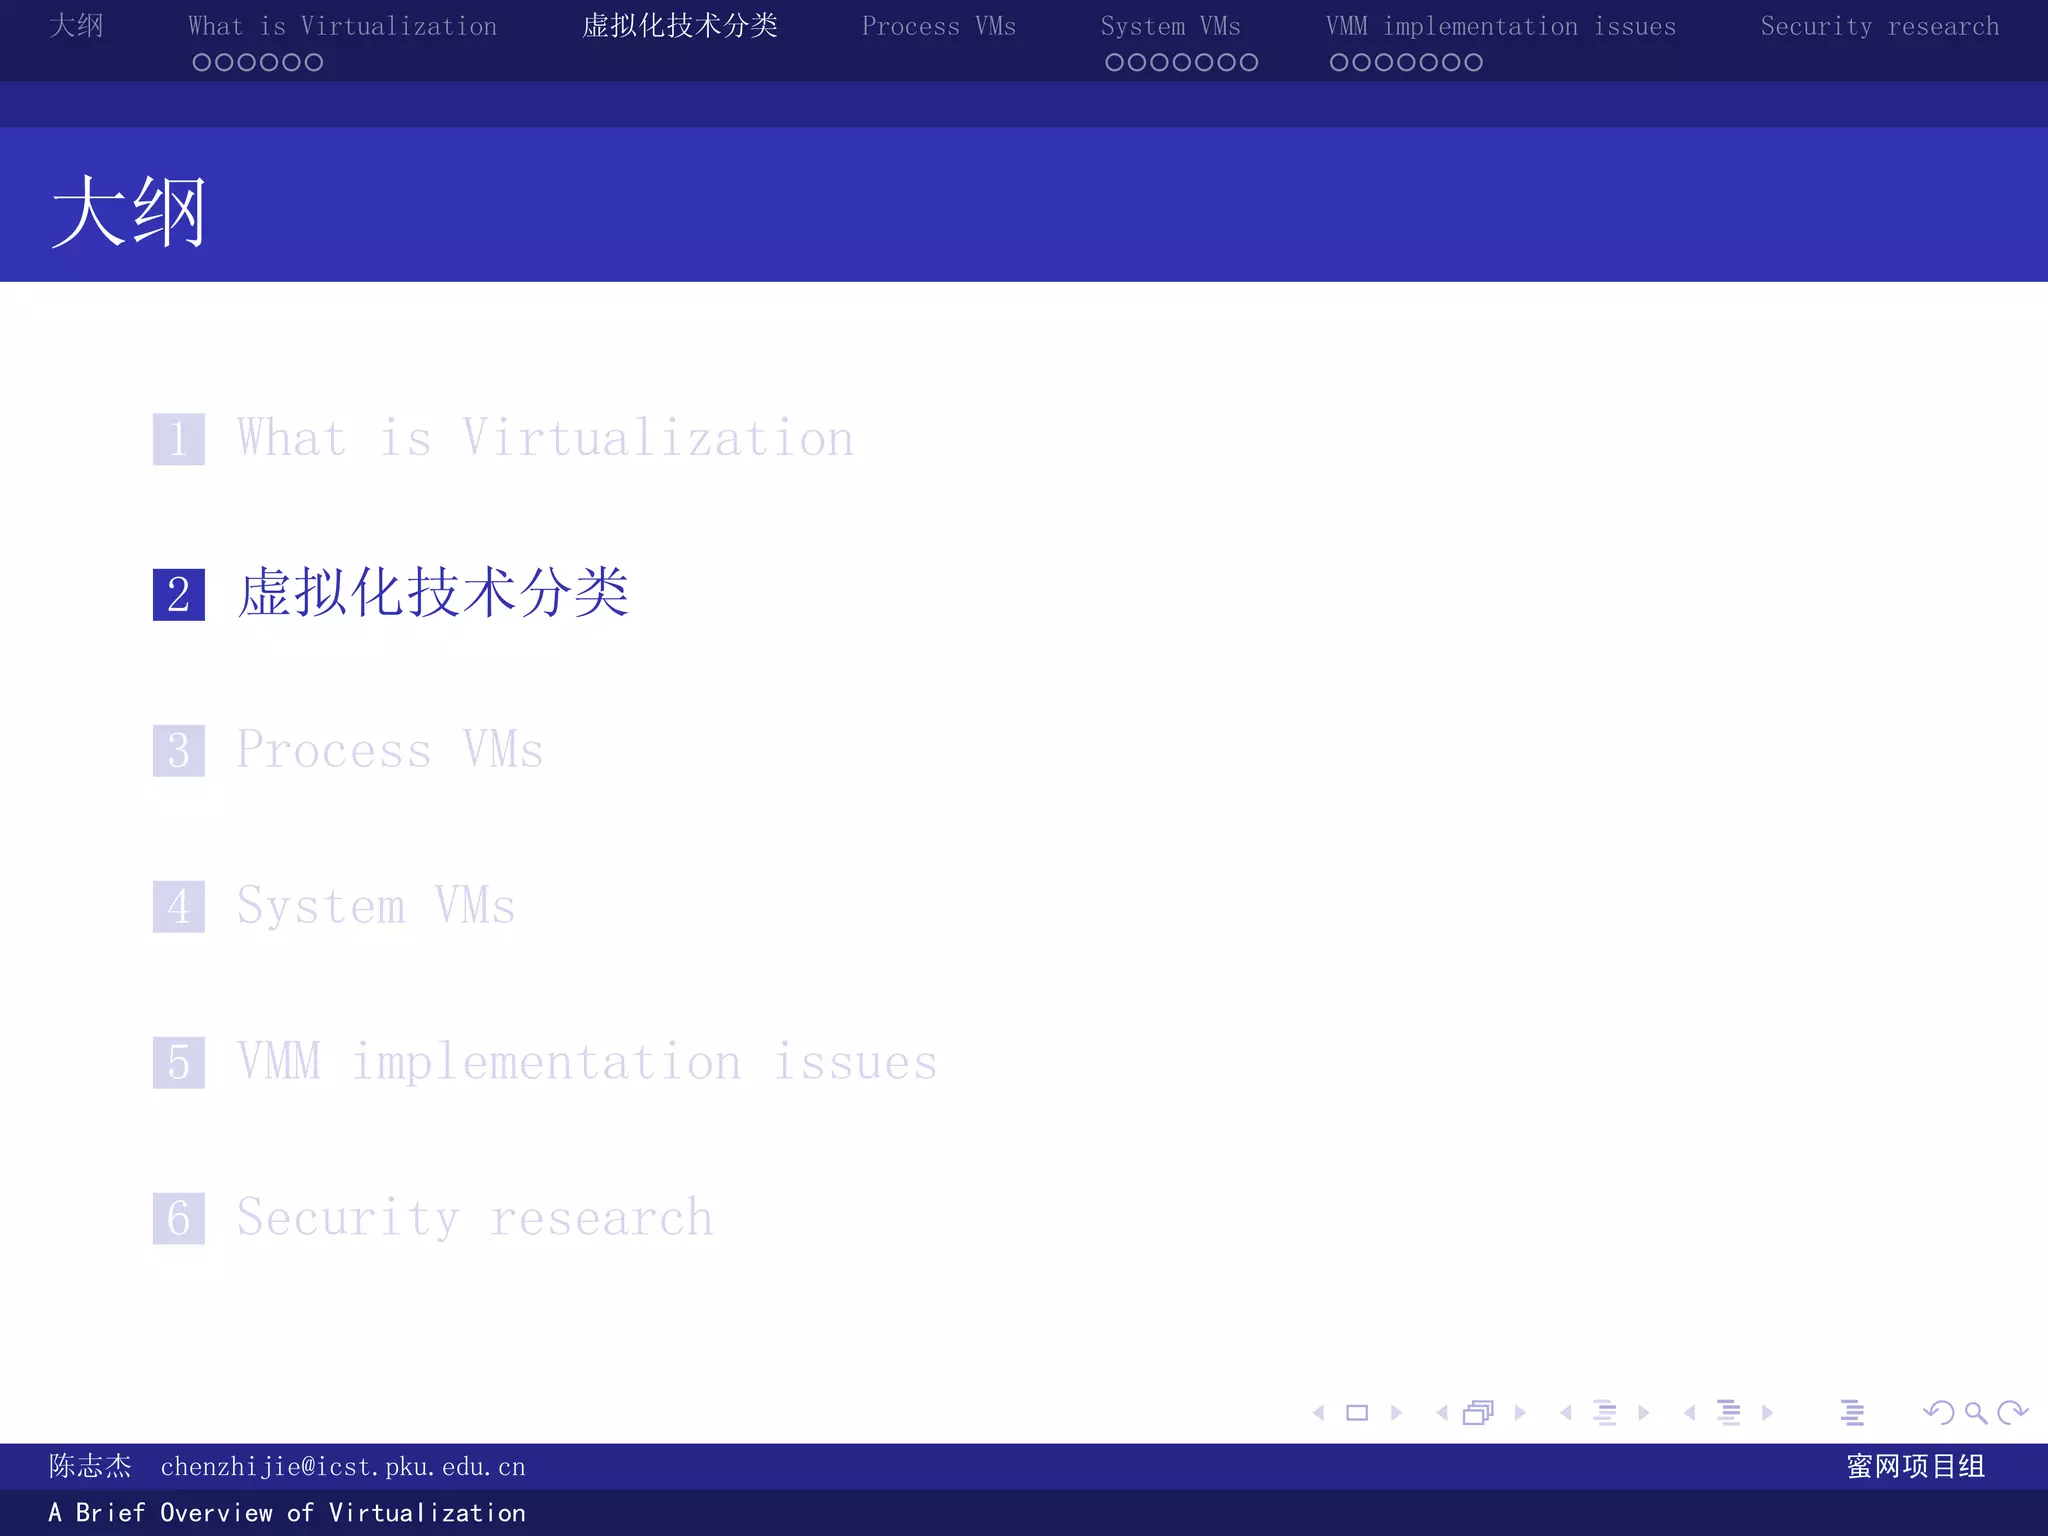Select last slide circle under What is Virtualization
The width and height of the screenshot is (2048, 1536).
314,62
